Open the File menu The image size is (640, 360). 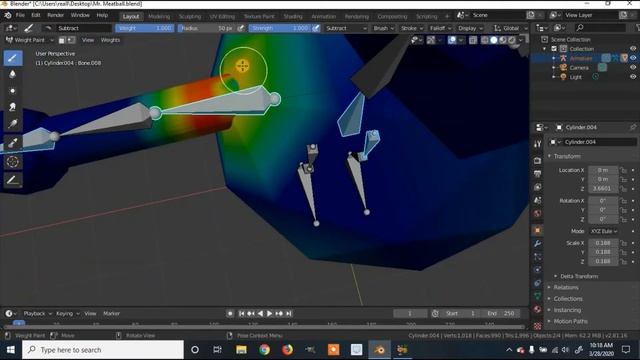(20, 15)
